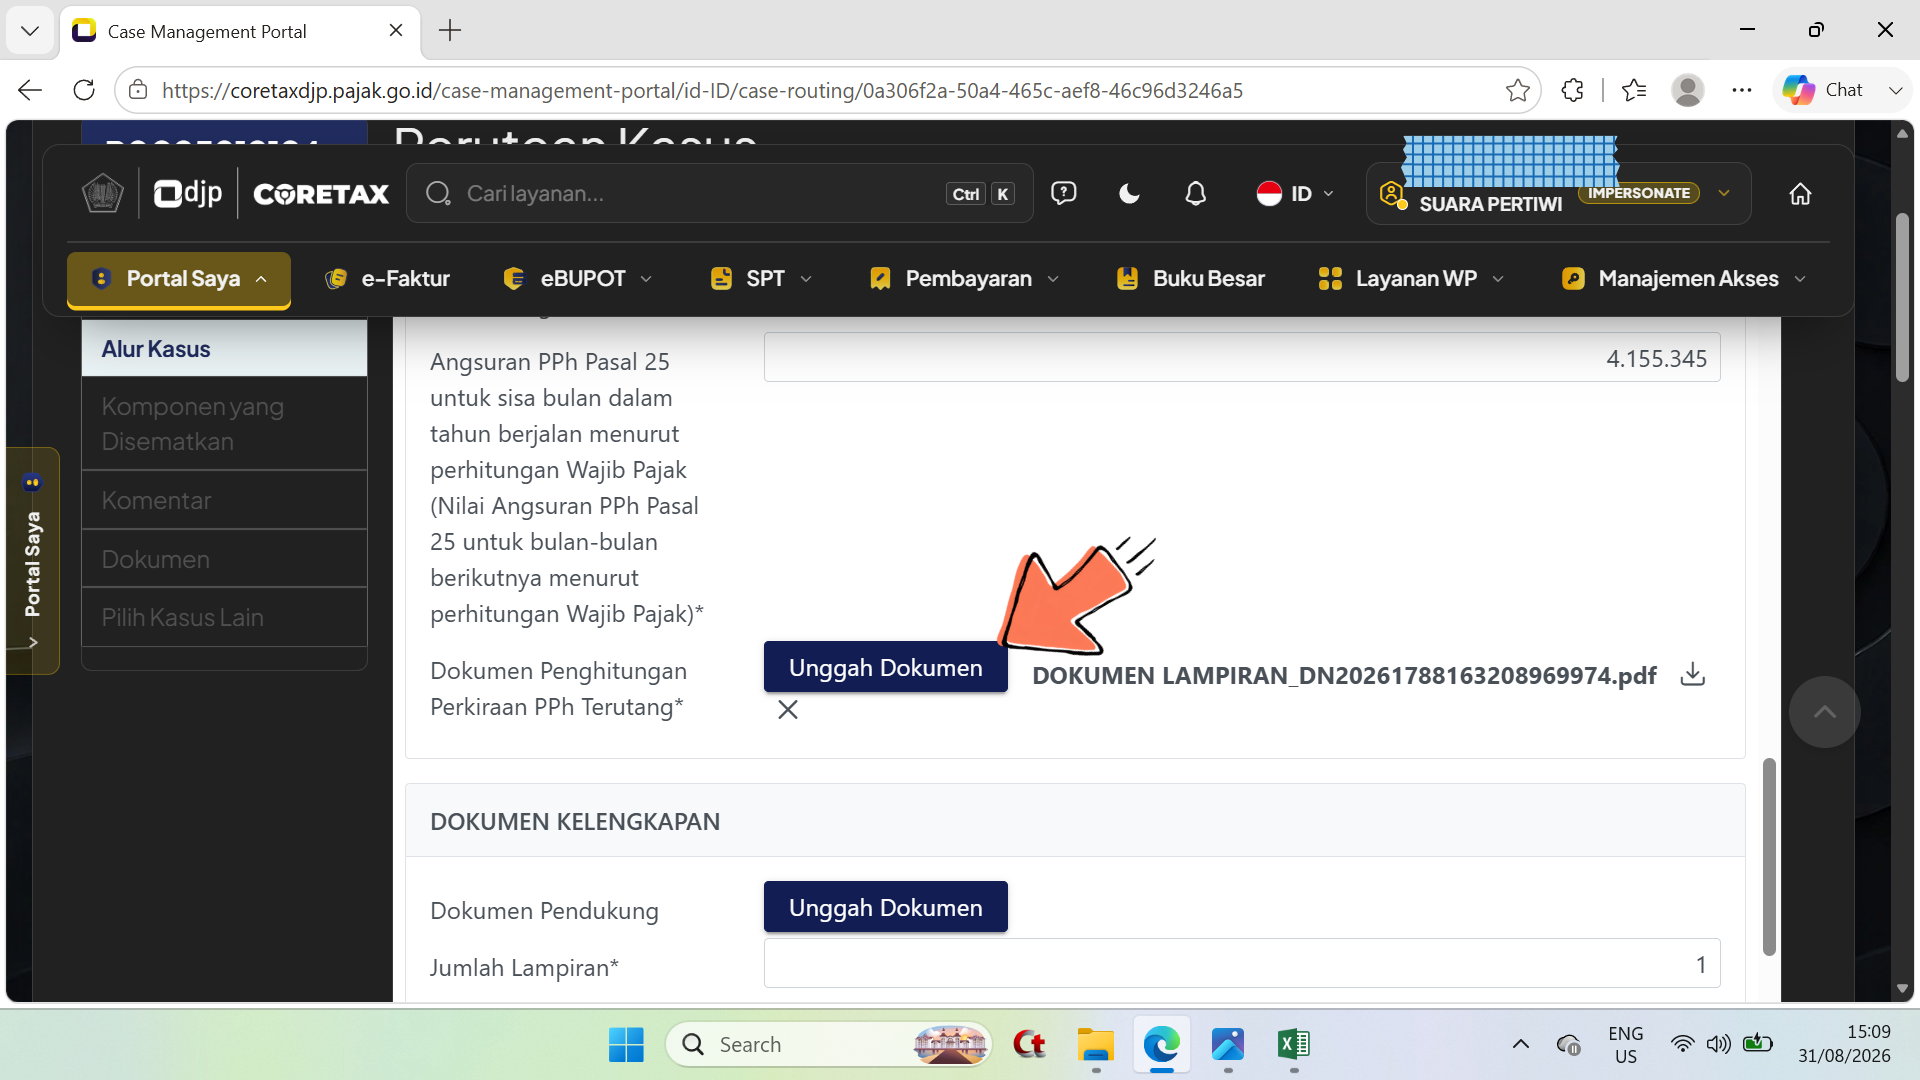The image size is (1920, 1080).
Task: Open notifications bell in Coretax header
Action: tap(1195, 194)
